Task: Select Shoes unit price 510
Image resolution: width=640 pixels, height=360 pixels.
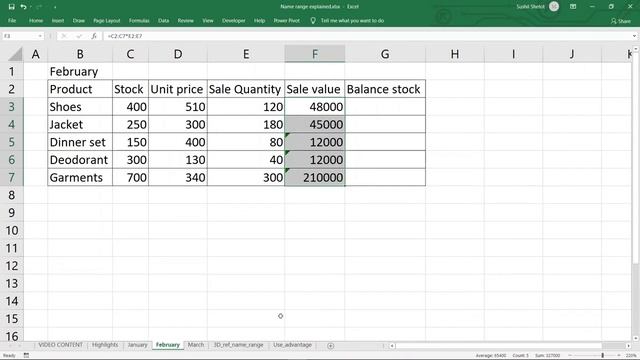Action: (178, 107)
